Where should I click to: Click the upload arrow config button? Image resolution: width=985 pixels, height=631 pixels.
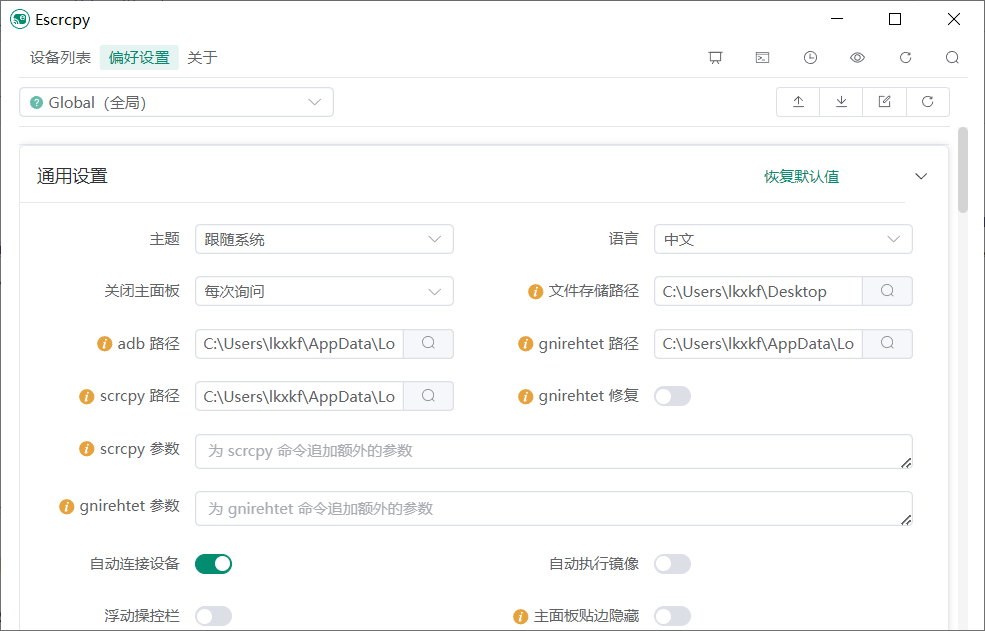point(798,102)
